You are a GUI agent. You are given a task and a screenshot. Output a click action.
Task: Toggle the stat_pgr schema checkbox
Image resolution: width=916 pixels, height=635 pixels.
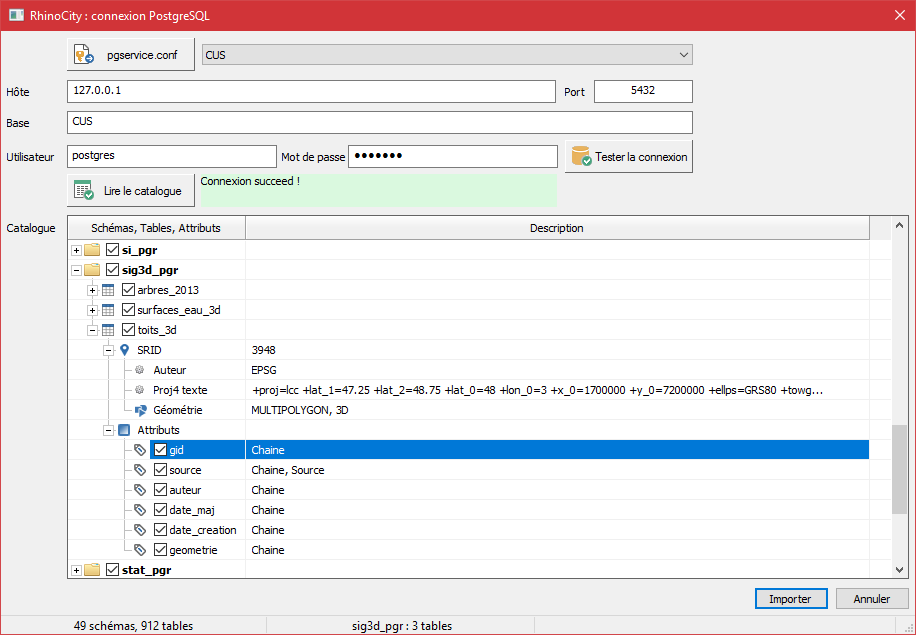tap(113, 570)
